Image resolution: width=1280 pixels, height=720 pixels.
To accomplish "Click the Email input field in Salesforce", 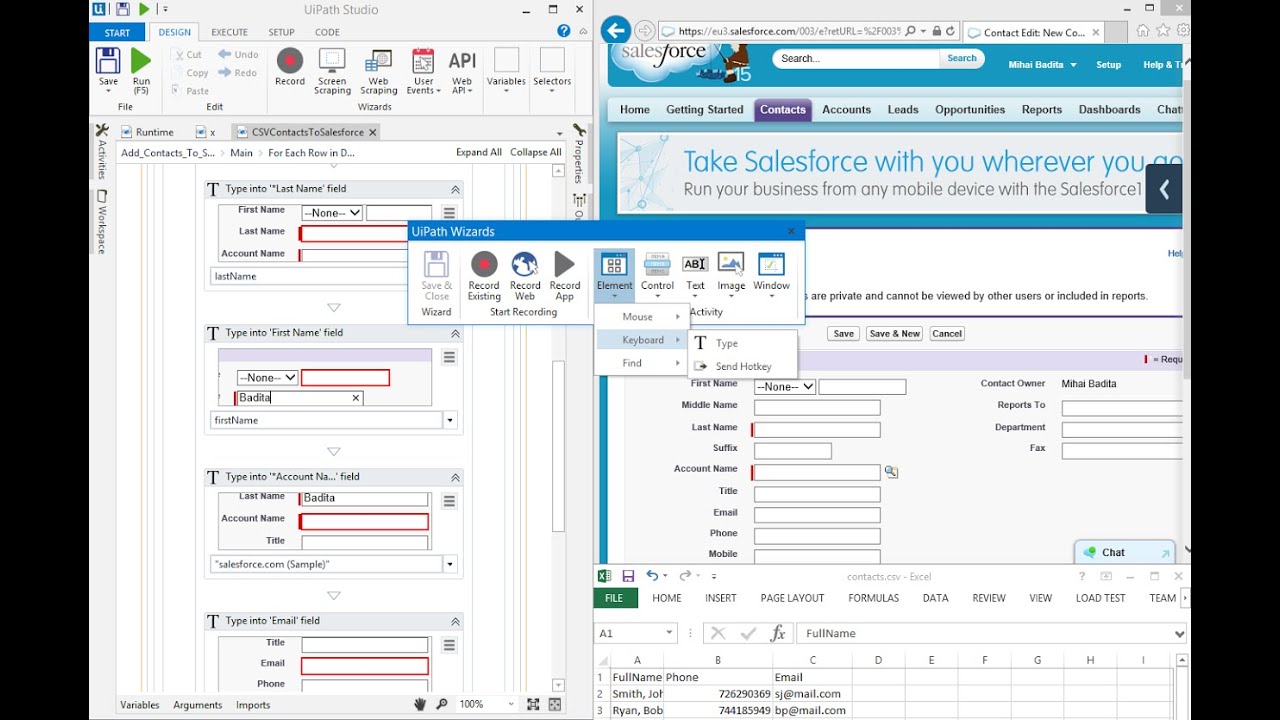I will coord(817,515).
